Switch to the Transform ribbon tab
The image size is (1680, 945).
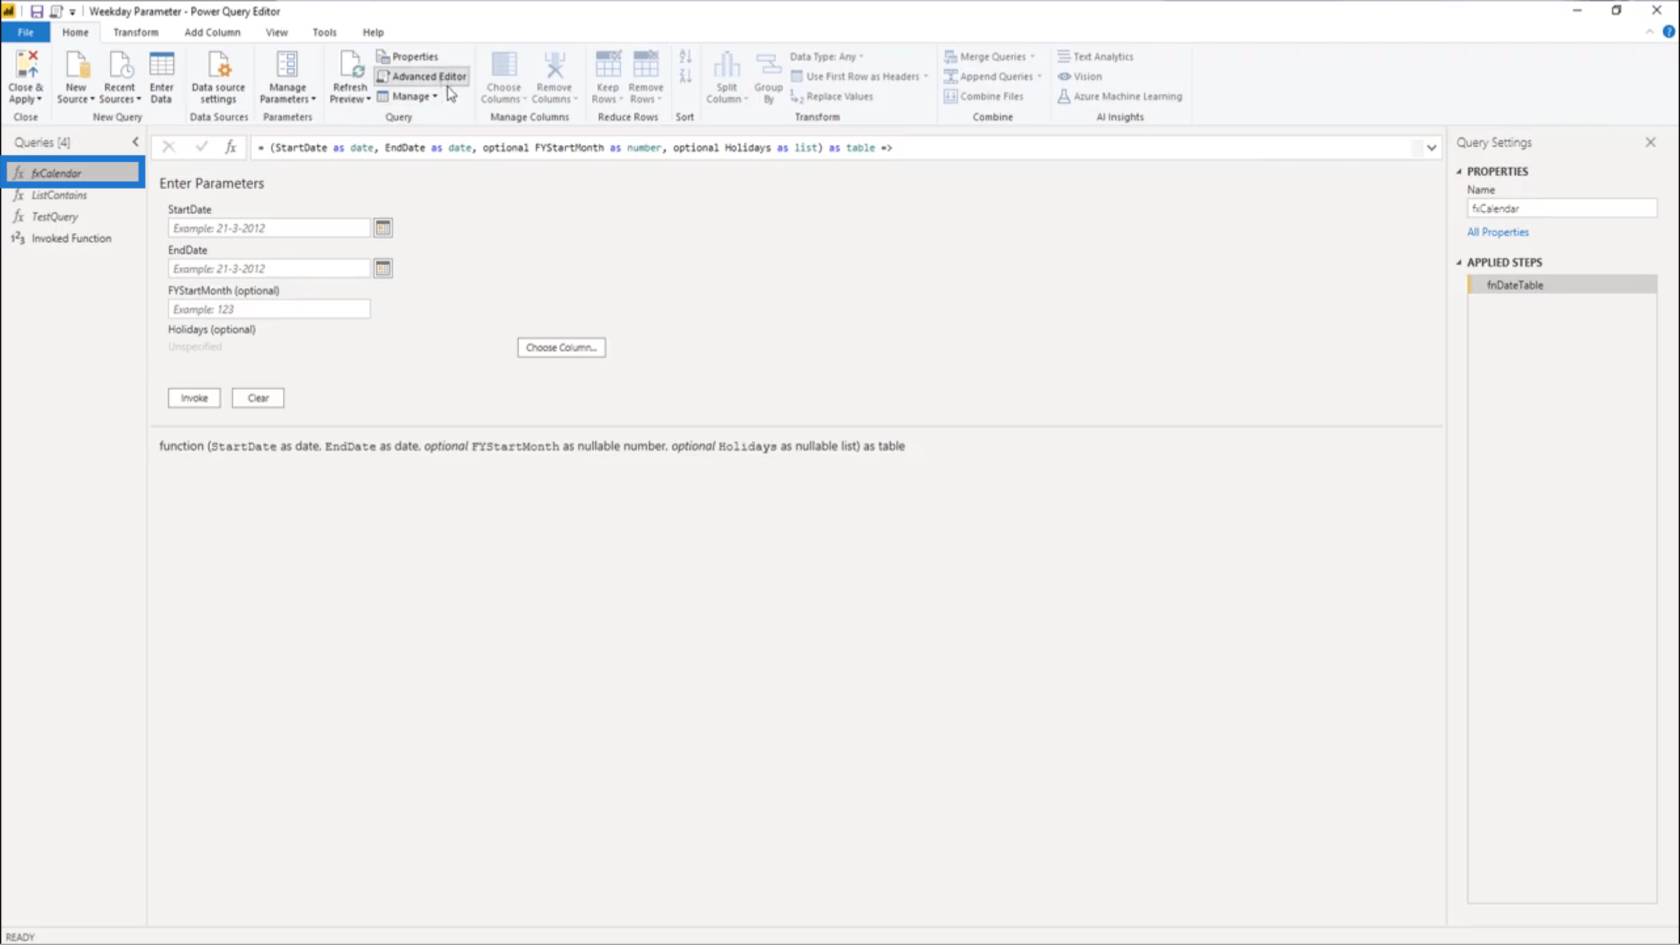135,32
